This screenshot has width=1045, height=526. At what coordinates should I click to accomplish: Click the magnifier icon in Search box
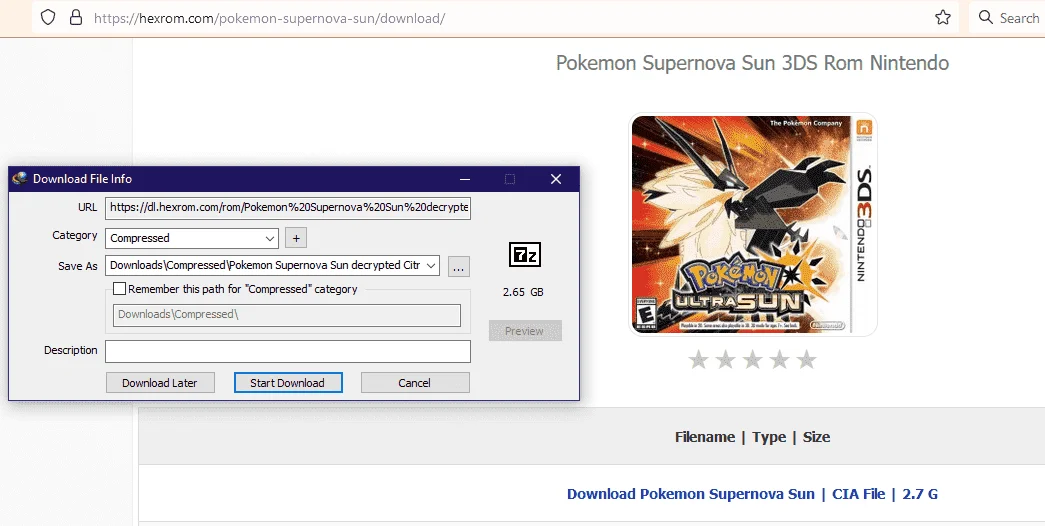(986, 17)
